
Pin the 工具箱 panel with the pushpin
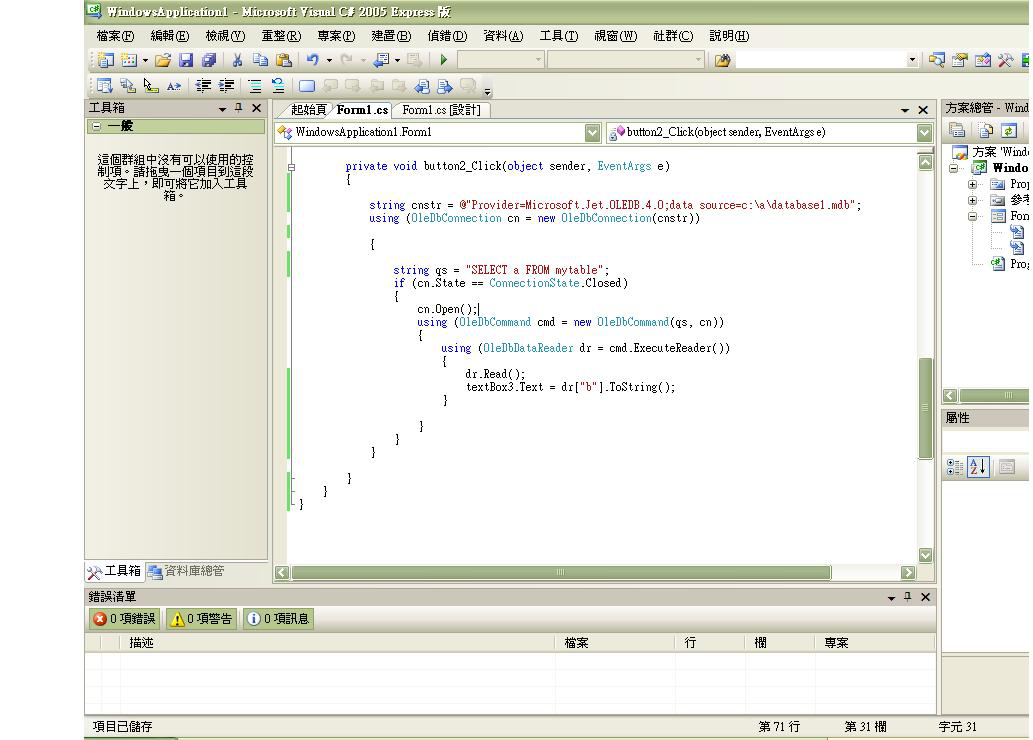[x=238, y=107]
